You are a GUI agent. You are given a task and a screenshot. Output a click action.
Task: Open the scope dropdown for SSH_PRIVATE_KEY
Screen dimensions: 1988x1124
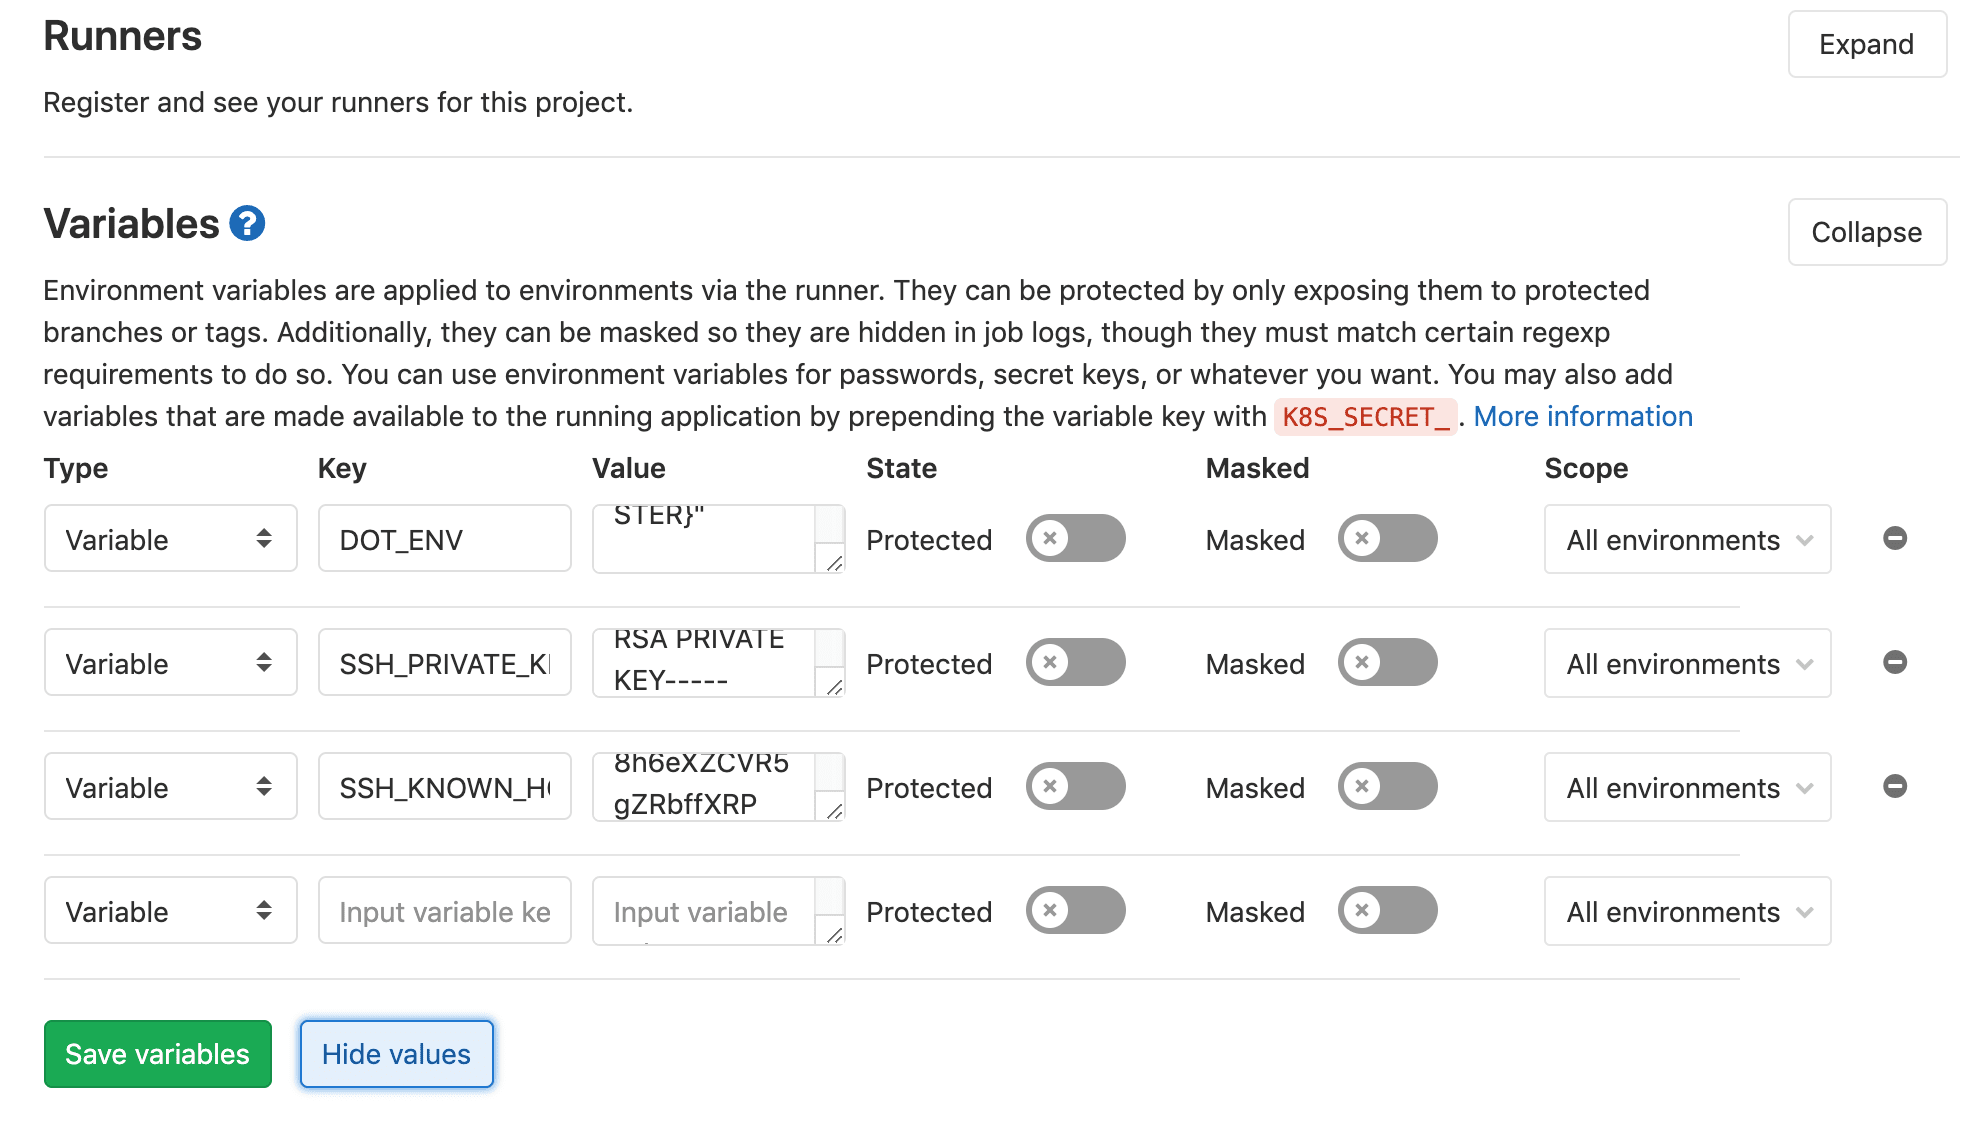pos(1687,663)
